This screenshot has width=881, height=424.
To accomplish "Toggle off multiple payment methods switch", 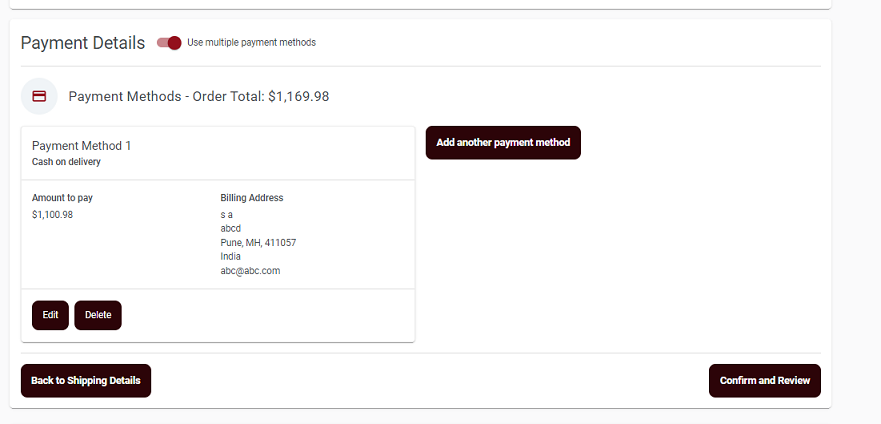I will point(169,43).
